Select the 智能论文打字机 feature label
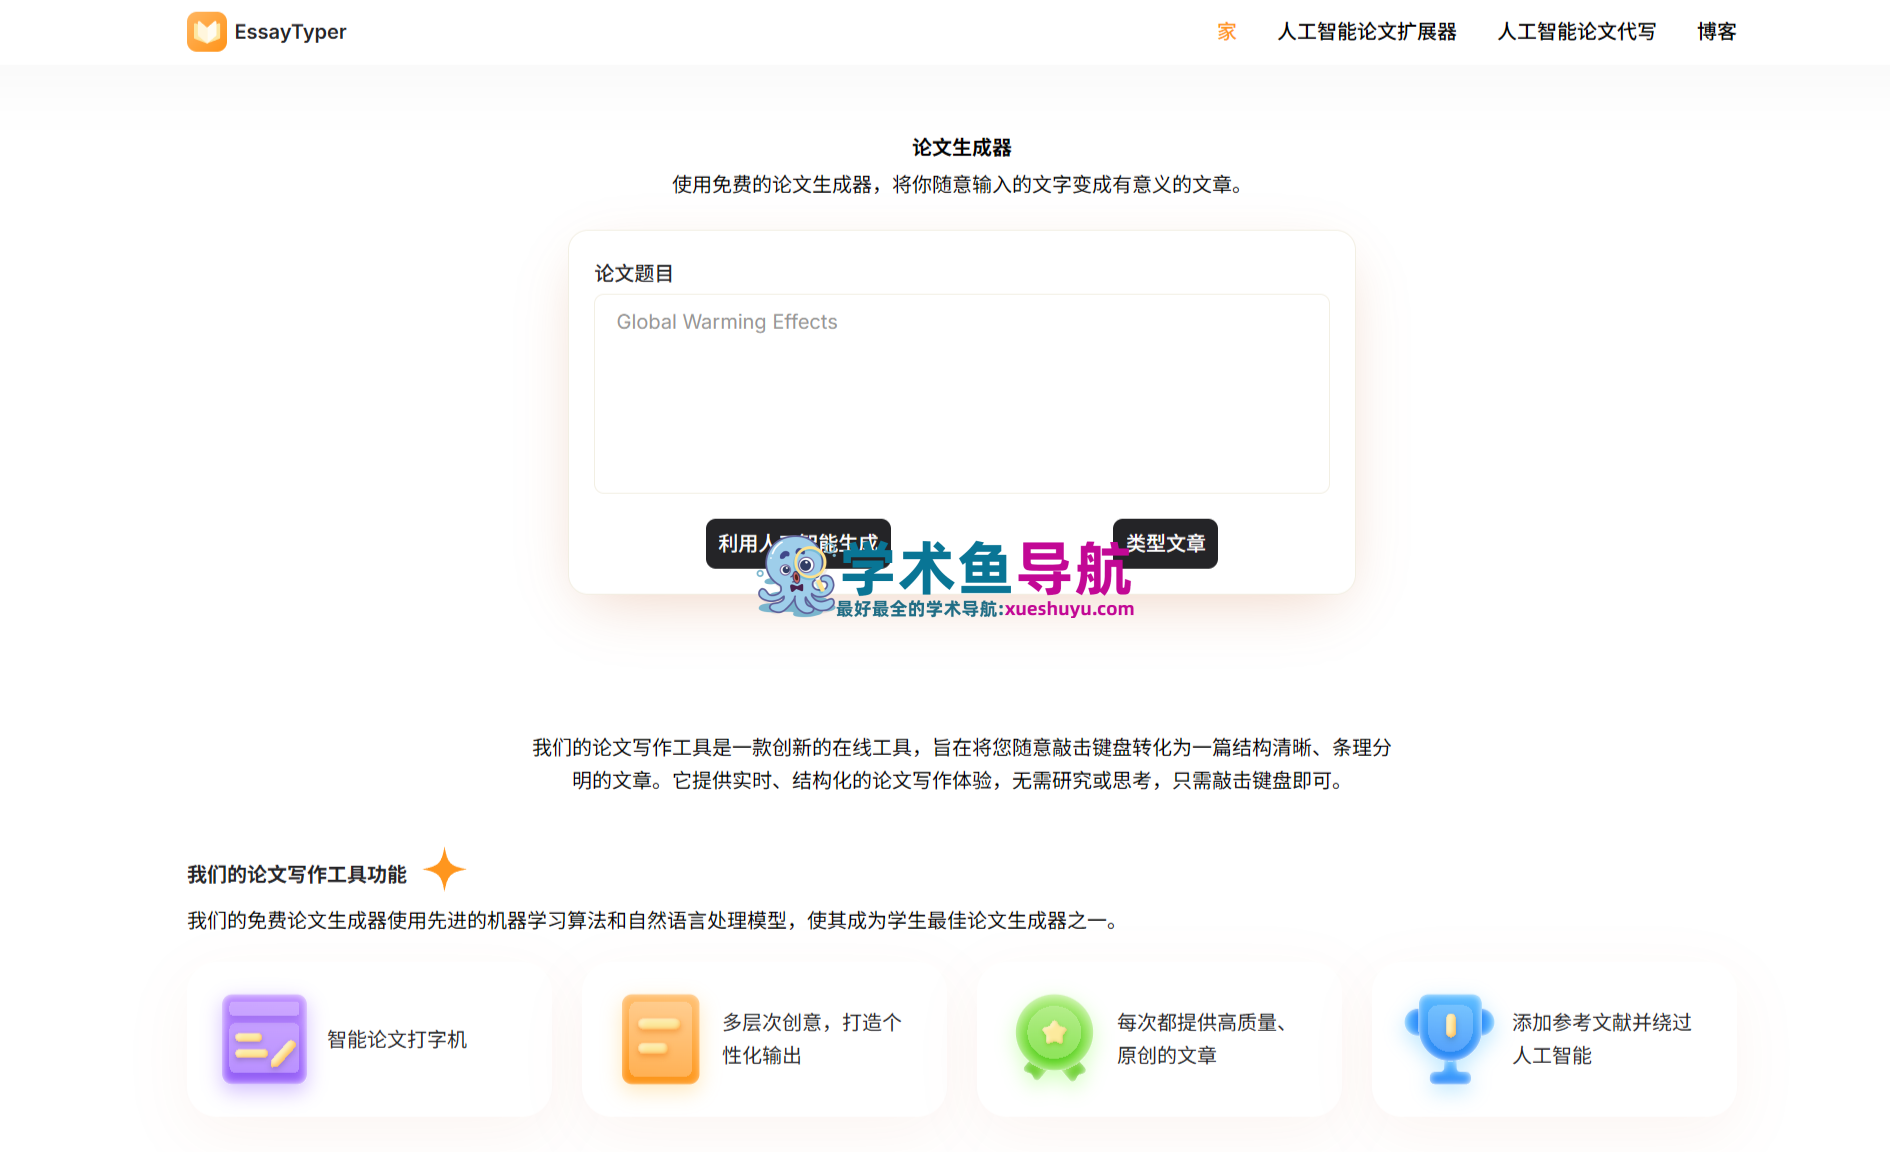1890x1152 pixels. point(397,1040)
